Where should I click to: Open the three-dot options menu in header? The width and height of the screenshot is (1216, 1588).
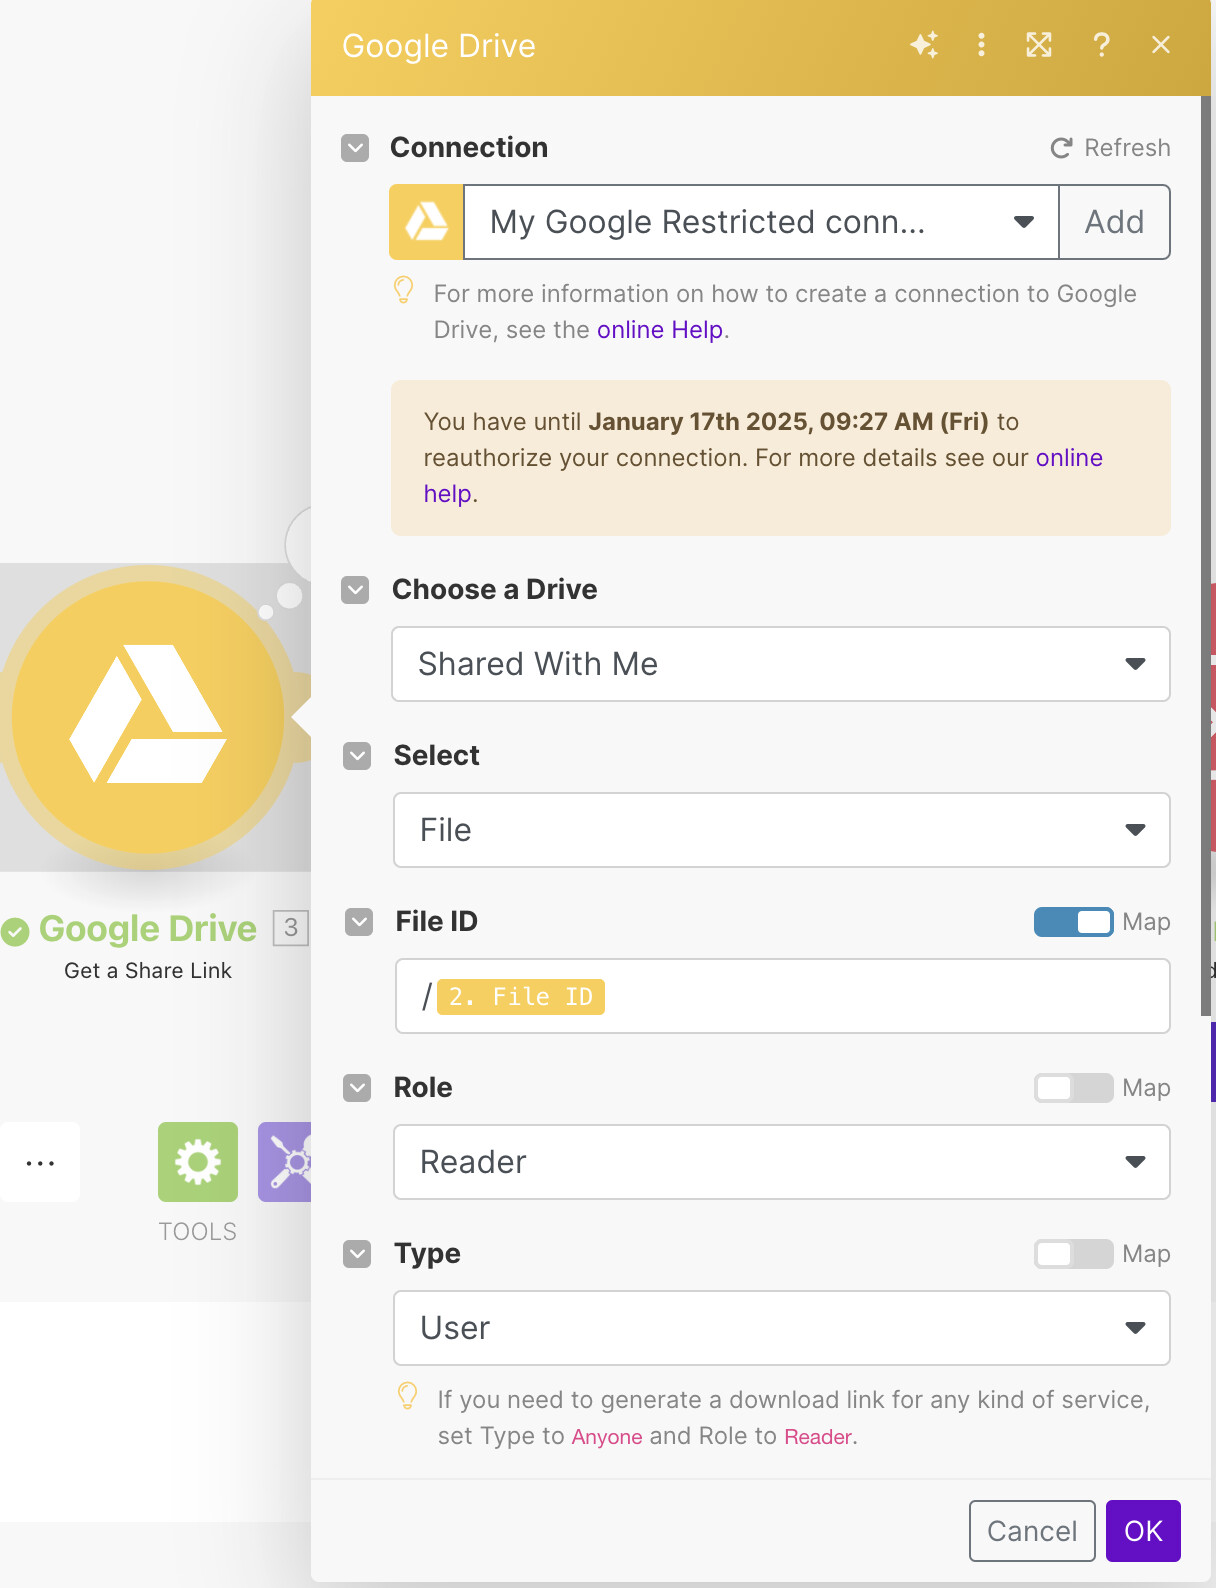pos(981,45)
